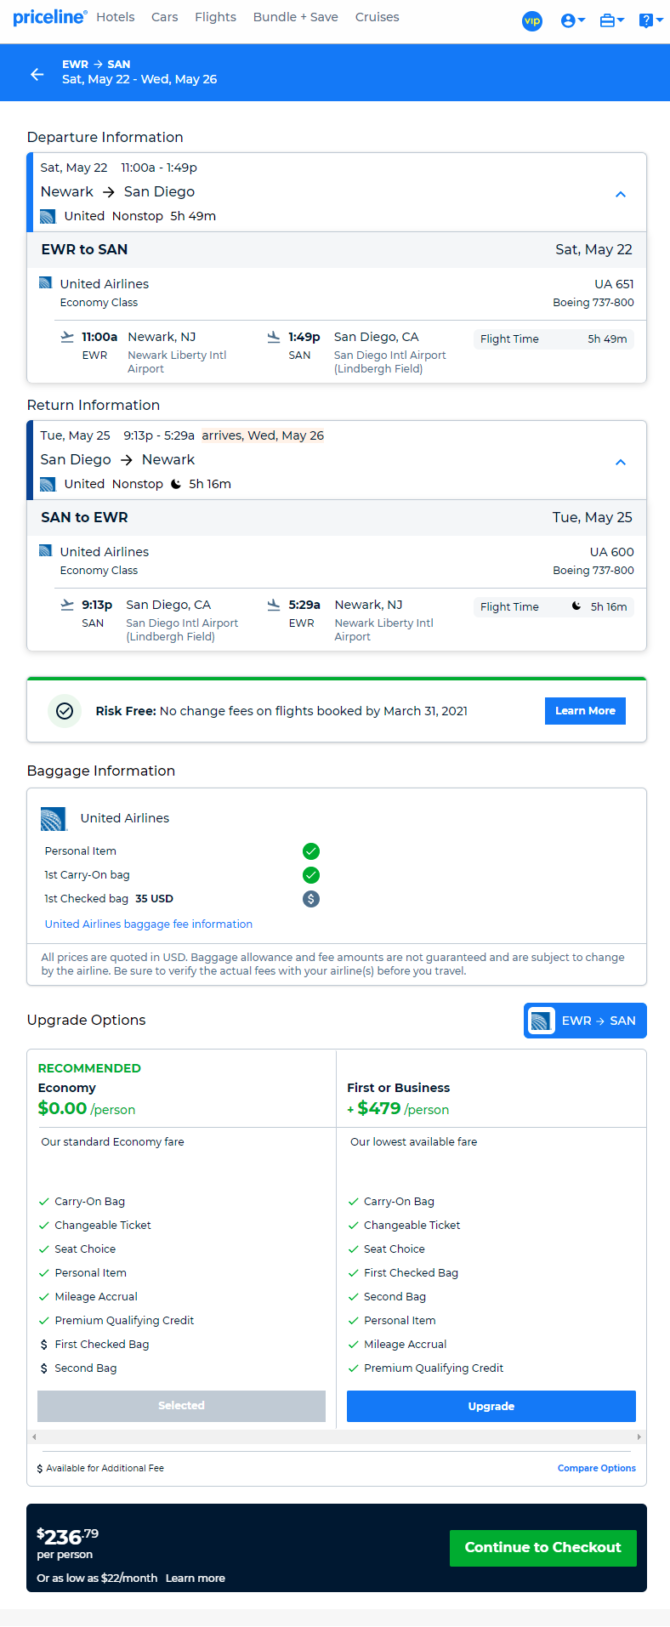This screenshot has width=670, height=1627.
Task: Click the checkmark beside Economy Carry-On Bag
Action: click(x=44, y=1202)
